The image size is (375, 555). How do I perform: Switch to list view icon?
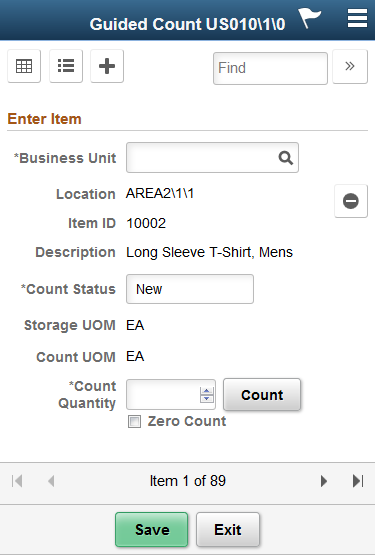[x=66, y=66]
